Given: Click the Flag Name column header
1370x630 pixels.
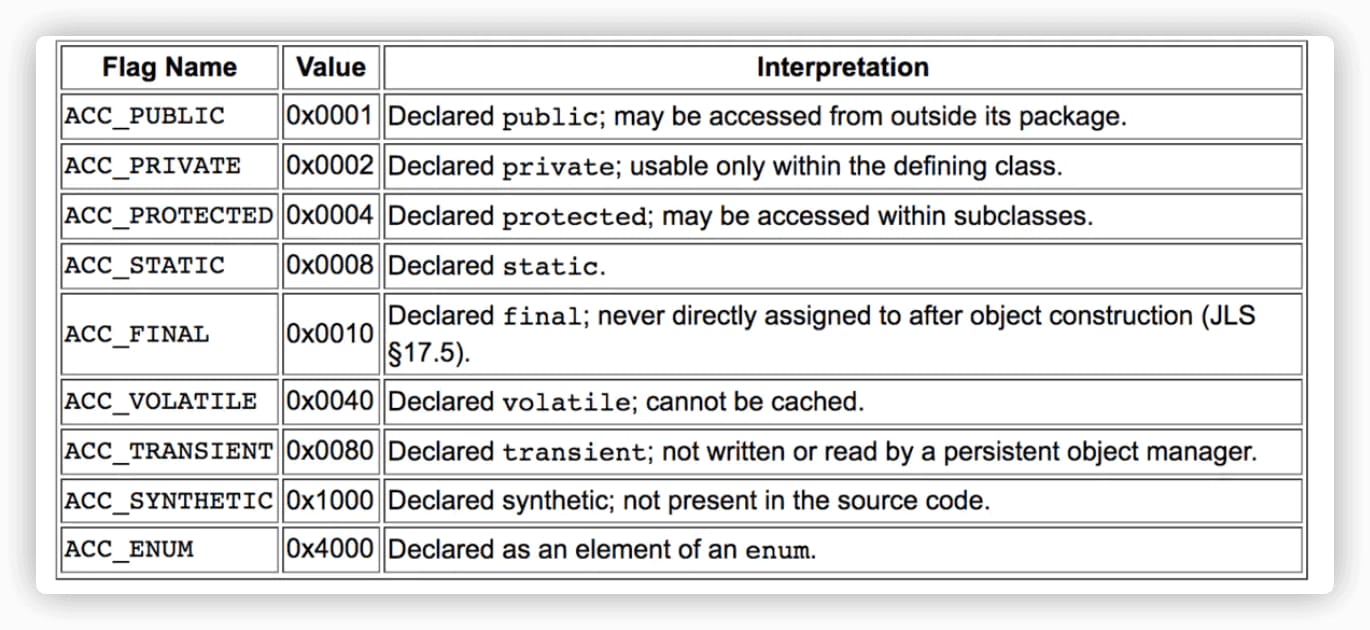Looking at the screenshot, I should (169, 67).
